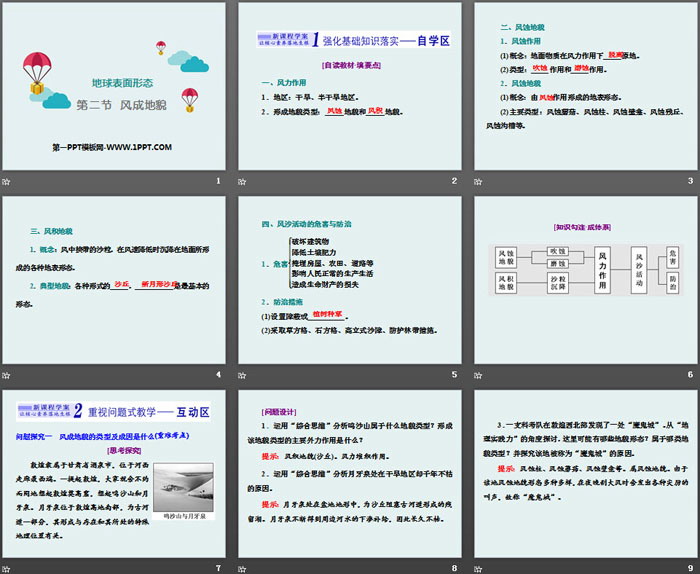The image size is (700, 574).
Task: Click the 二、风蚀地貌 heading on slide 3
Action: click(523, 27)
